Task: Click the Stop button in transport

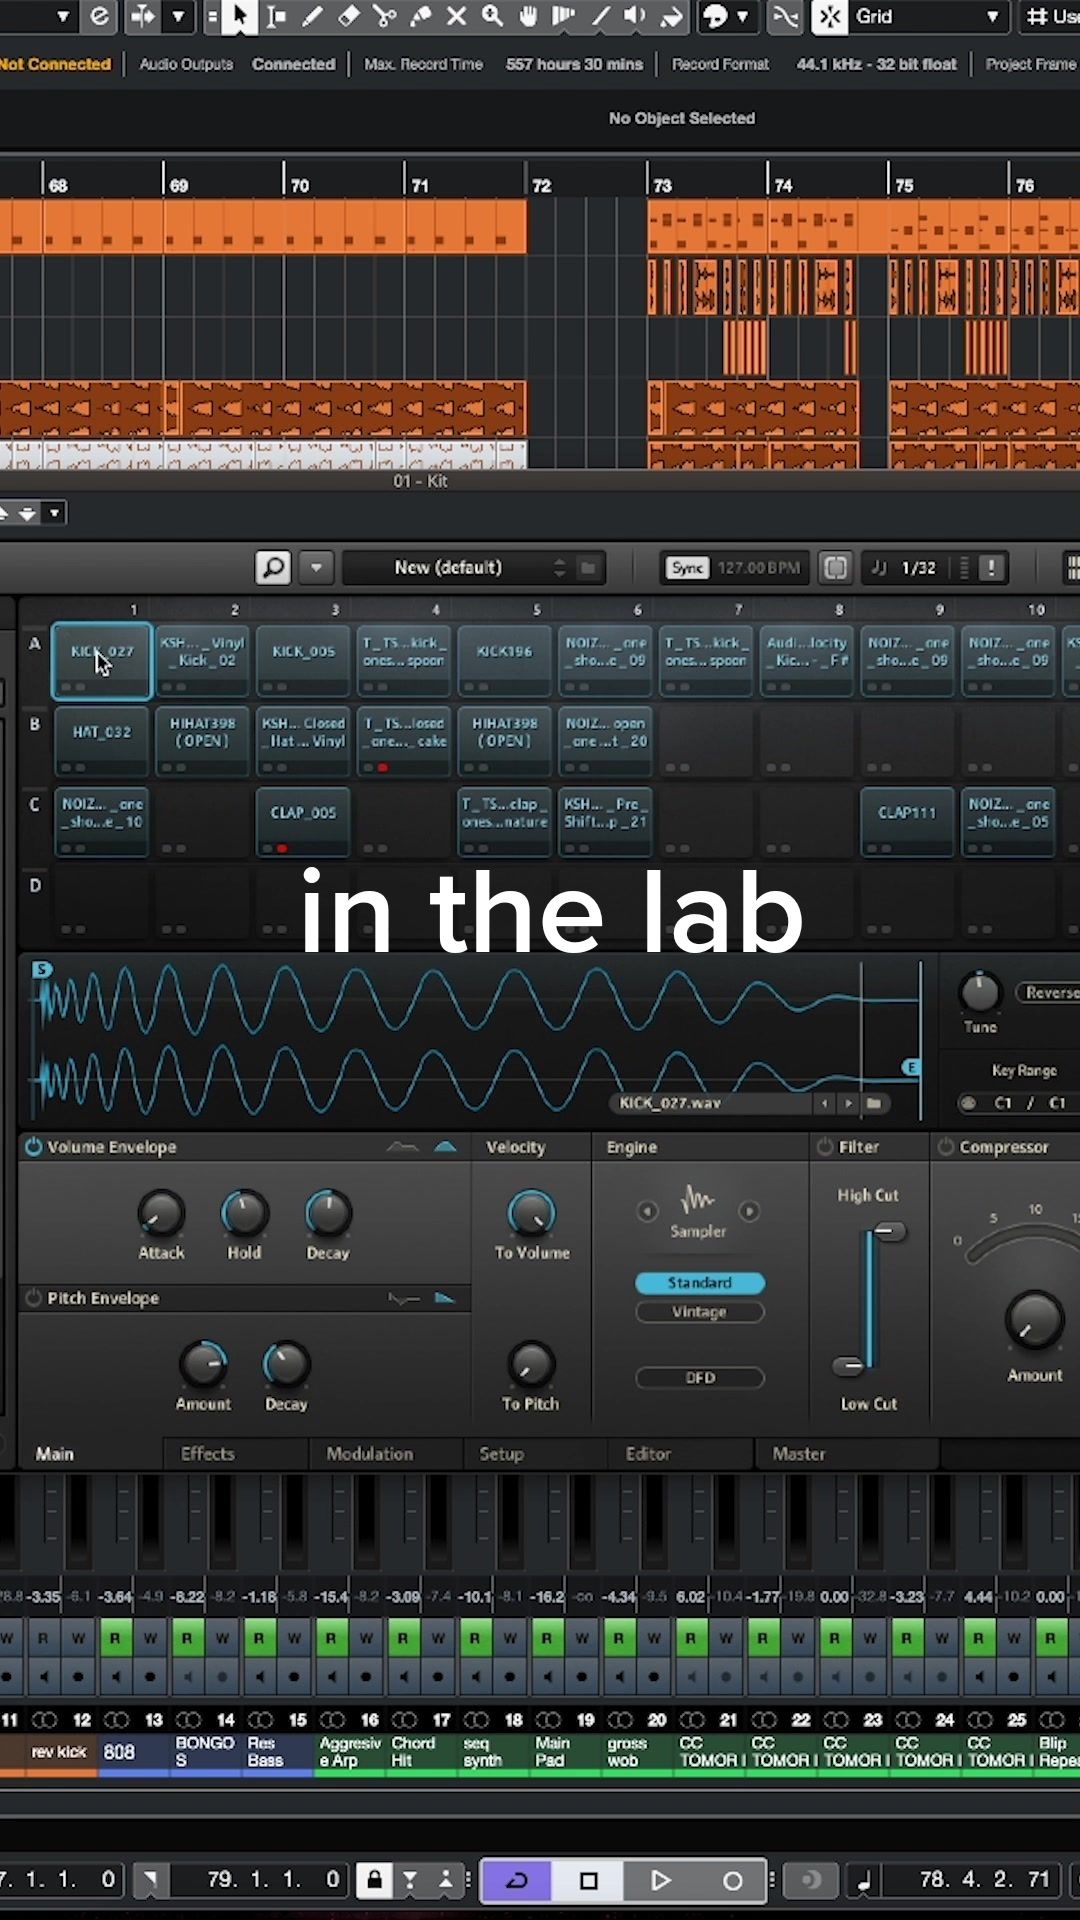Action: (x=589, y=1880)
